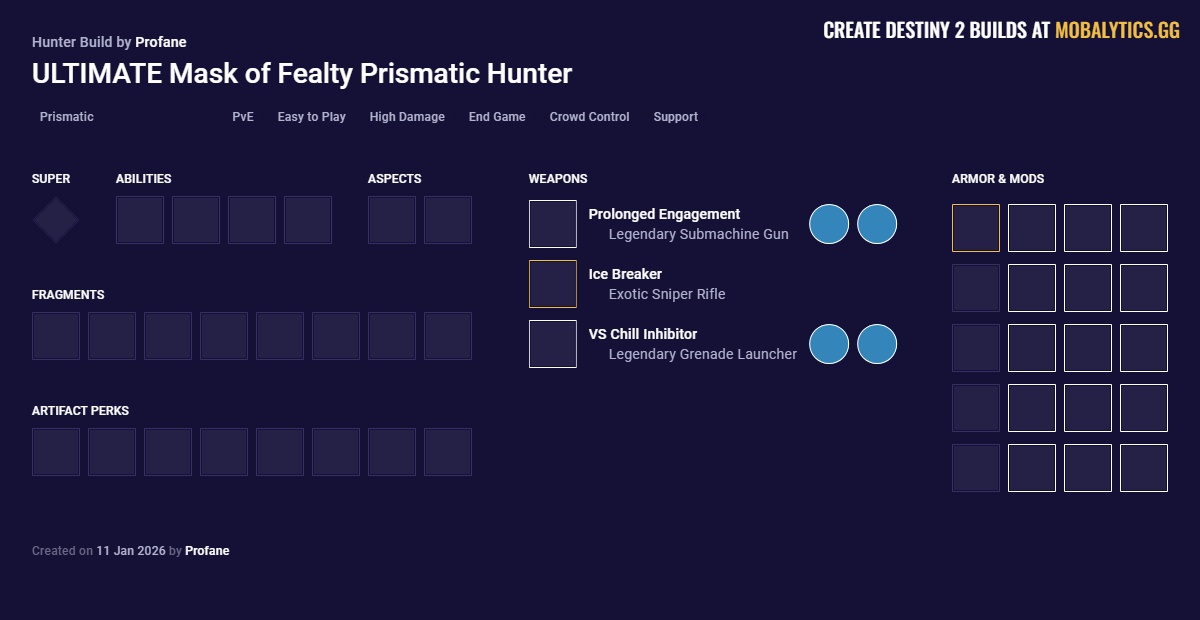Enable the first Artifact Perks slot

[x=56, y=451]
